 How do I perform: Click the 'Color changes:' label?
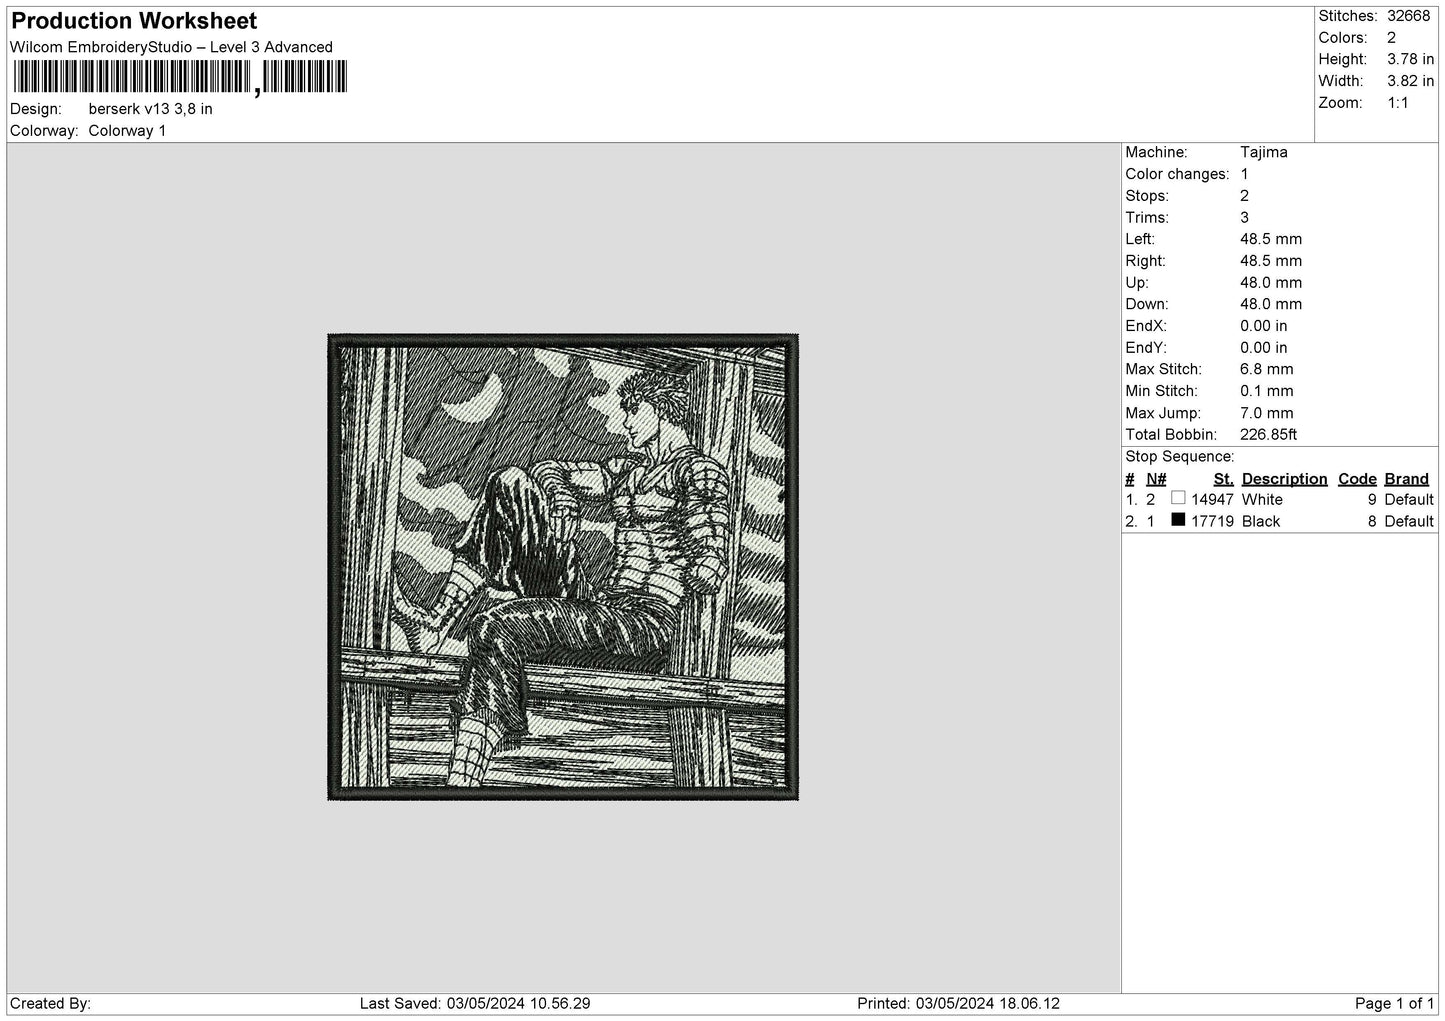pos(1177,174)
